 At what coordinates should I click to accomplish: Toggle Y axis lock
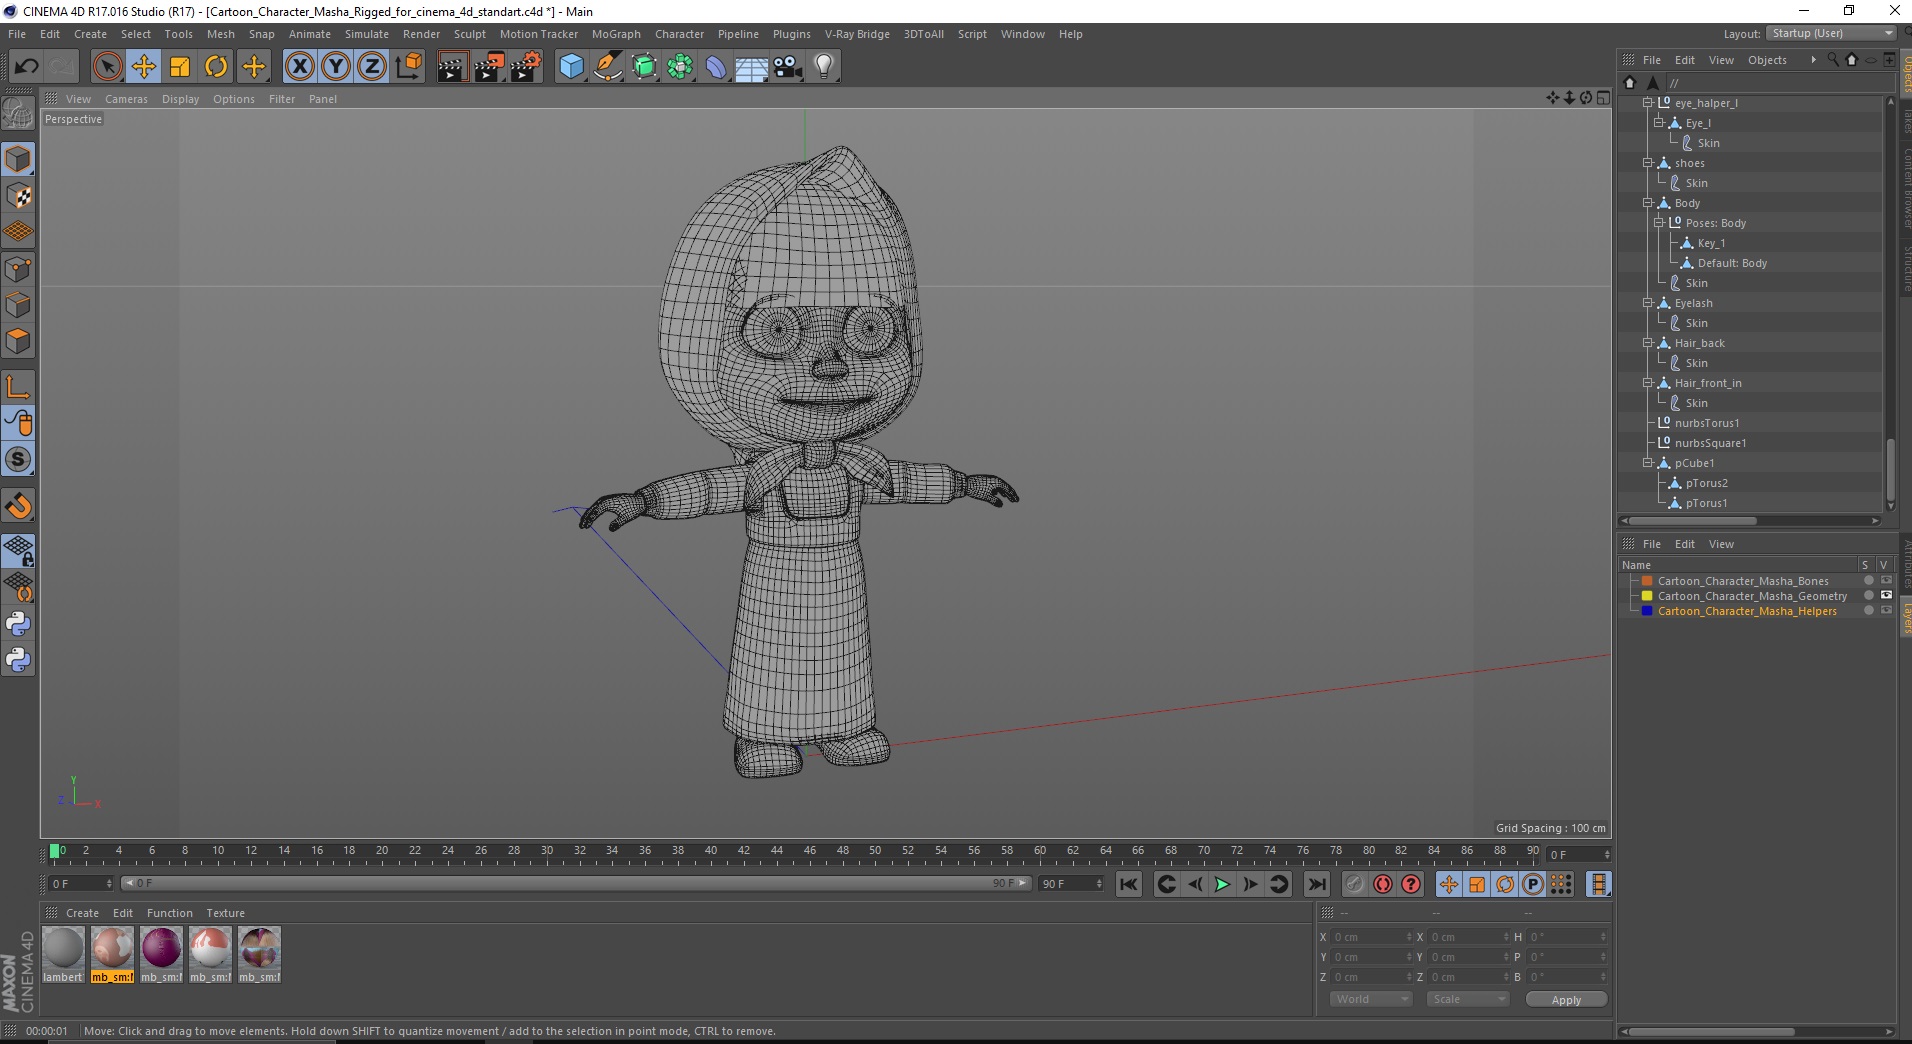tap(335, 67)
